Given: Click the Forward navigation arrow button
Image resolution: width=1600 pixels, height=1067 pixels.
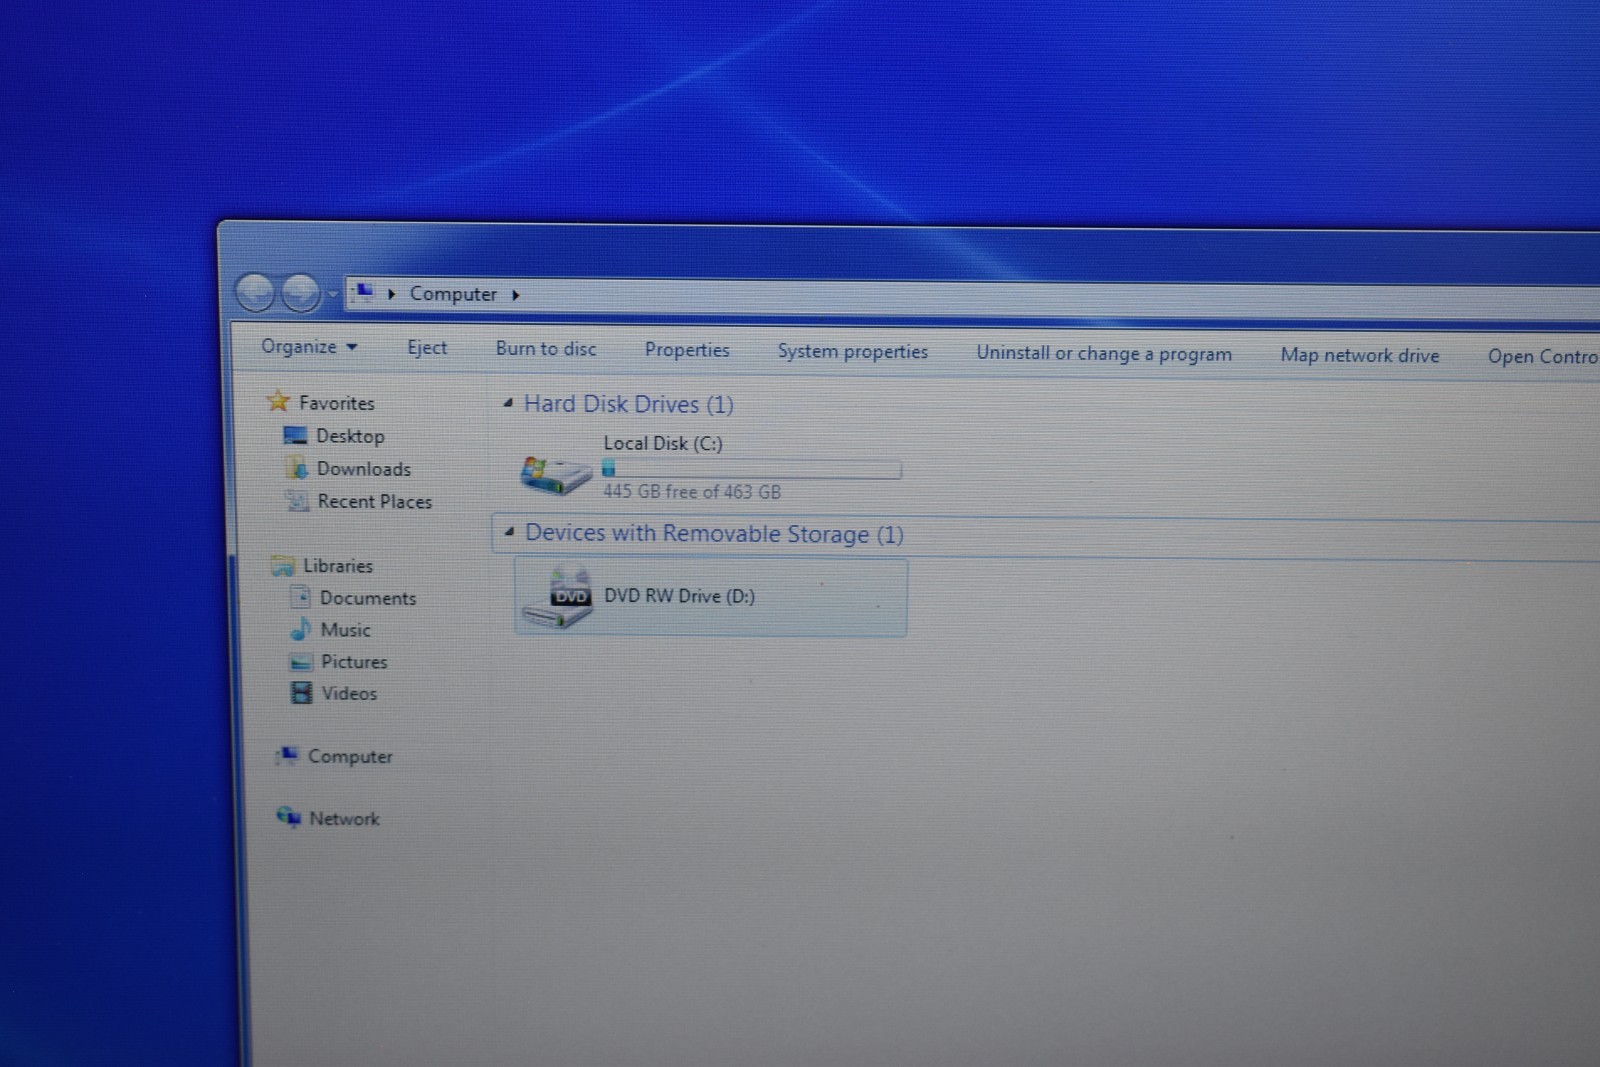Looking at the screenshot, I should click(300, 293).
